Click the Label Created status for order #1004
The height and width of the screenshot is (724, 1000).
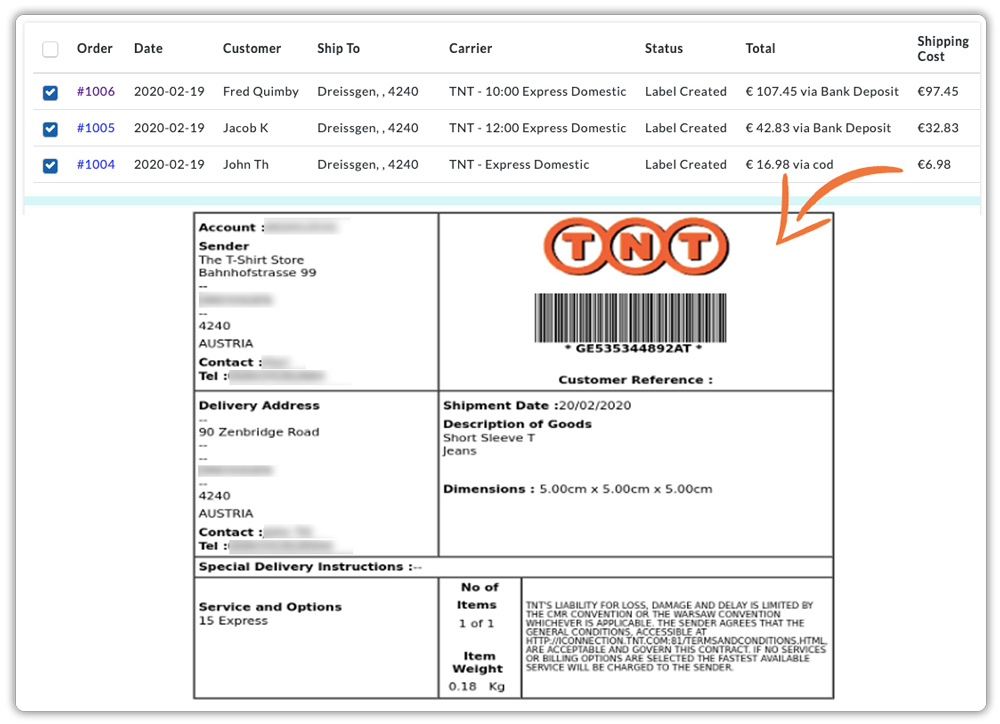pyautogui.click(x=686, y=164)
